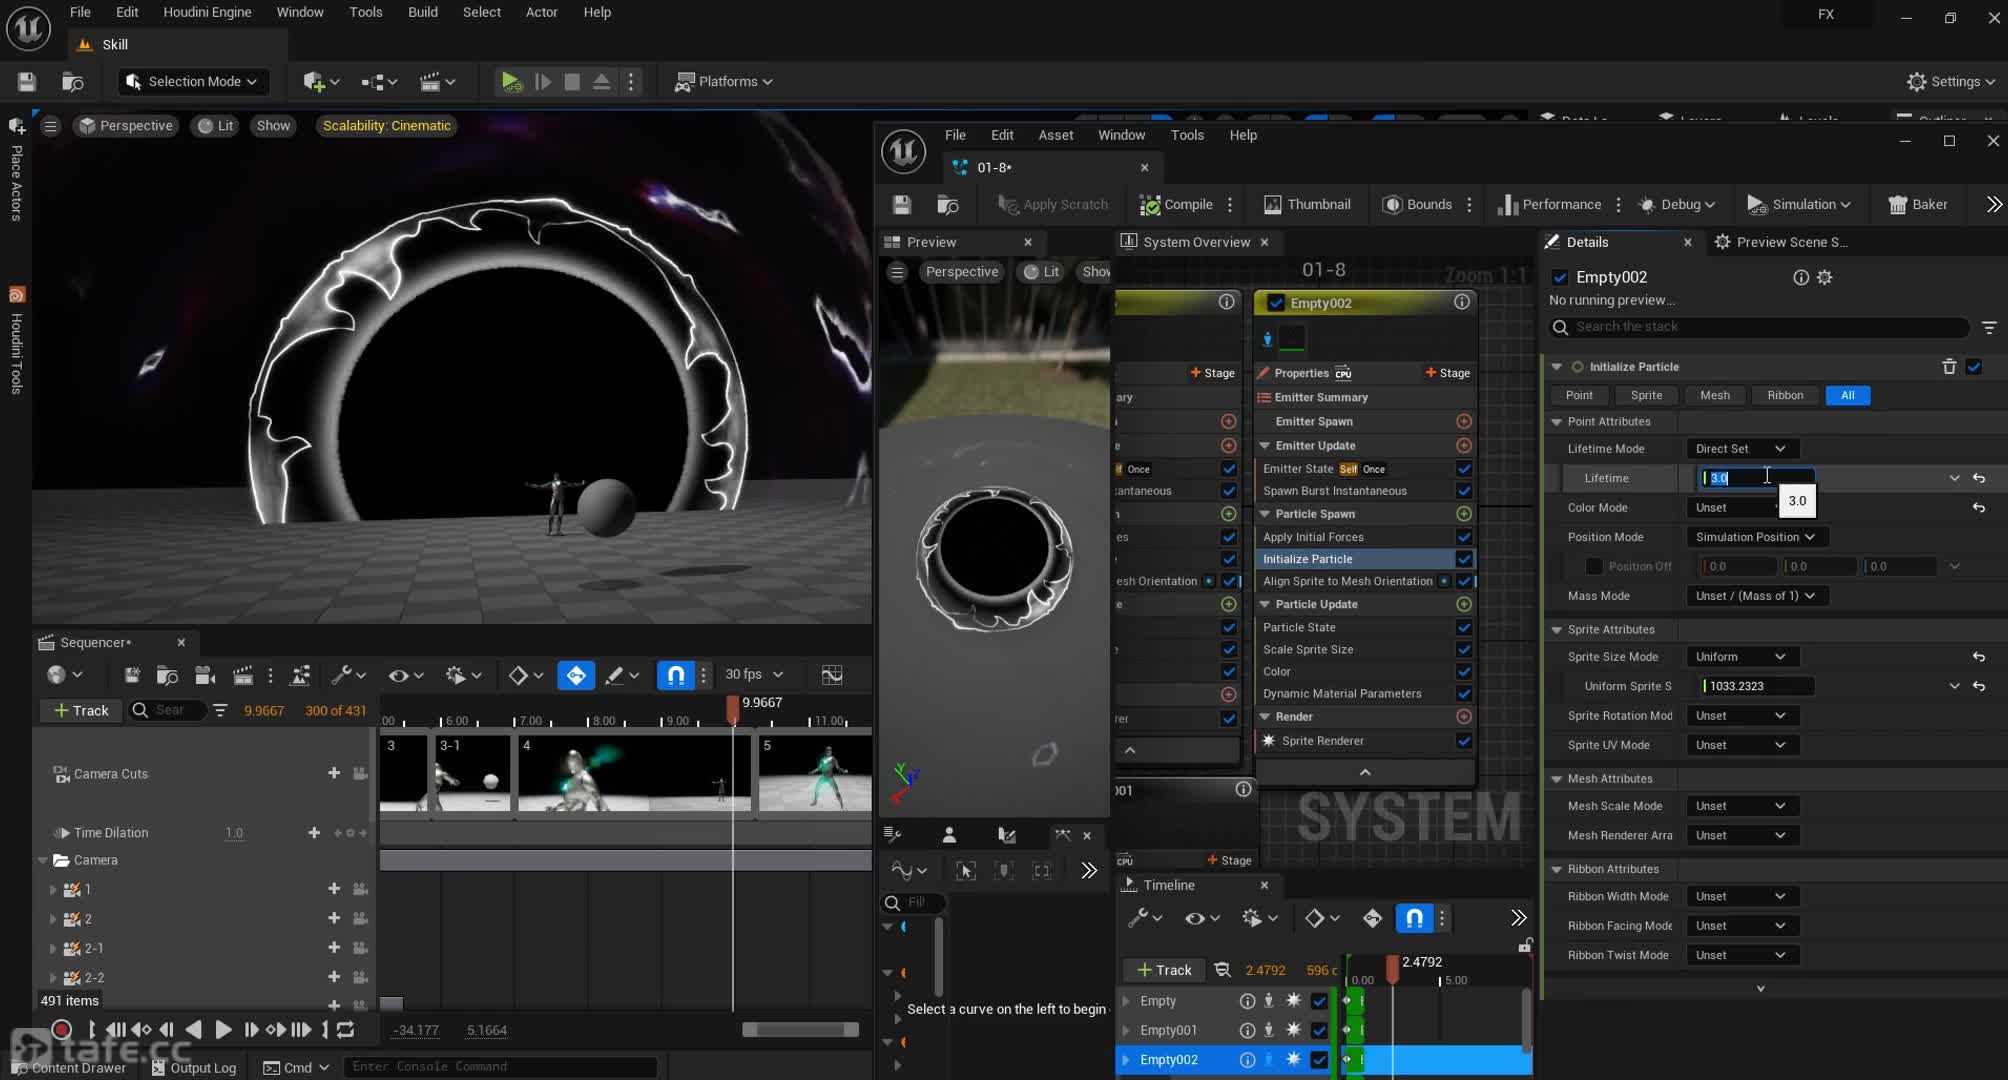Switch to Preview Scene Settings tab

(1781, 242)
